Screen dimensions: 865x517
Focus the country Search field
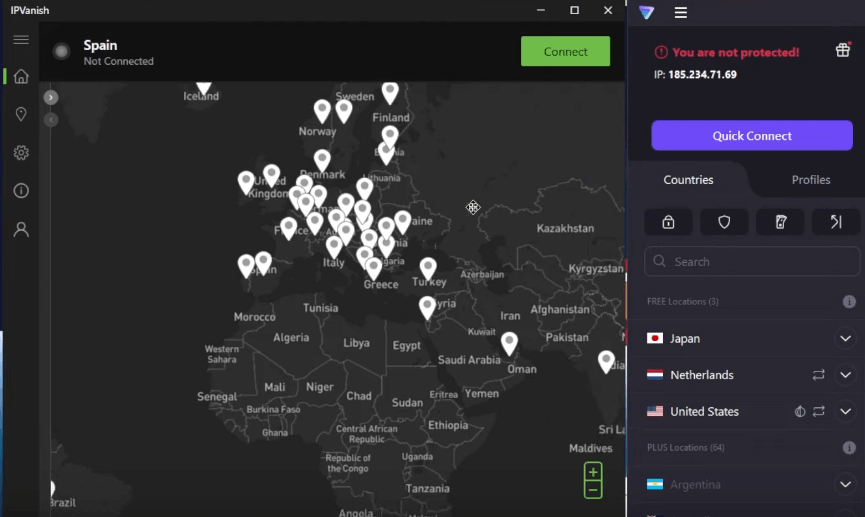pyautogui.click(x=752, y=262)
